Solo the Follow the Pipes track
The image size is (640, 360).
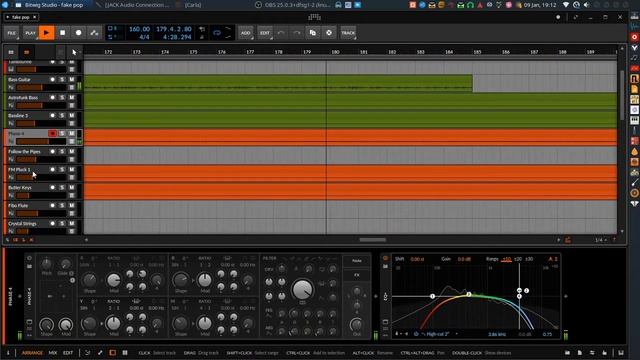pyautogui.click(x=62, y=151)
